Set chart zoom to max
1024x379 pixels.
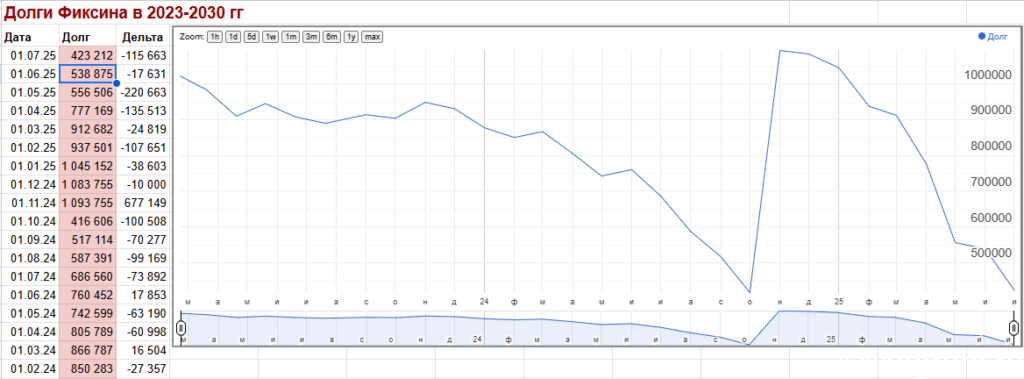click(x=372, y=37)
